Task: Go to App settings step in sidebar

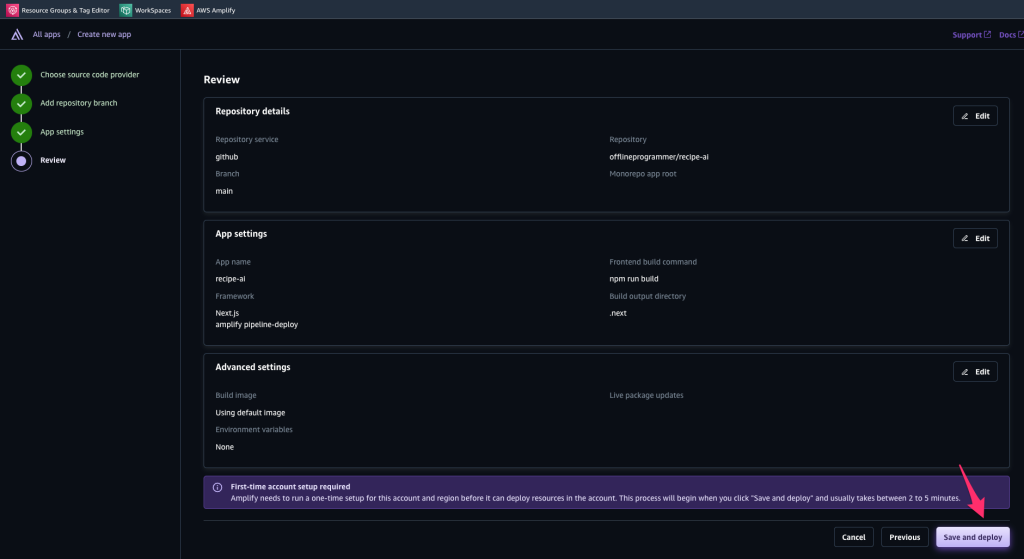Action: point(62,132)
